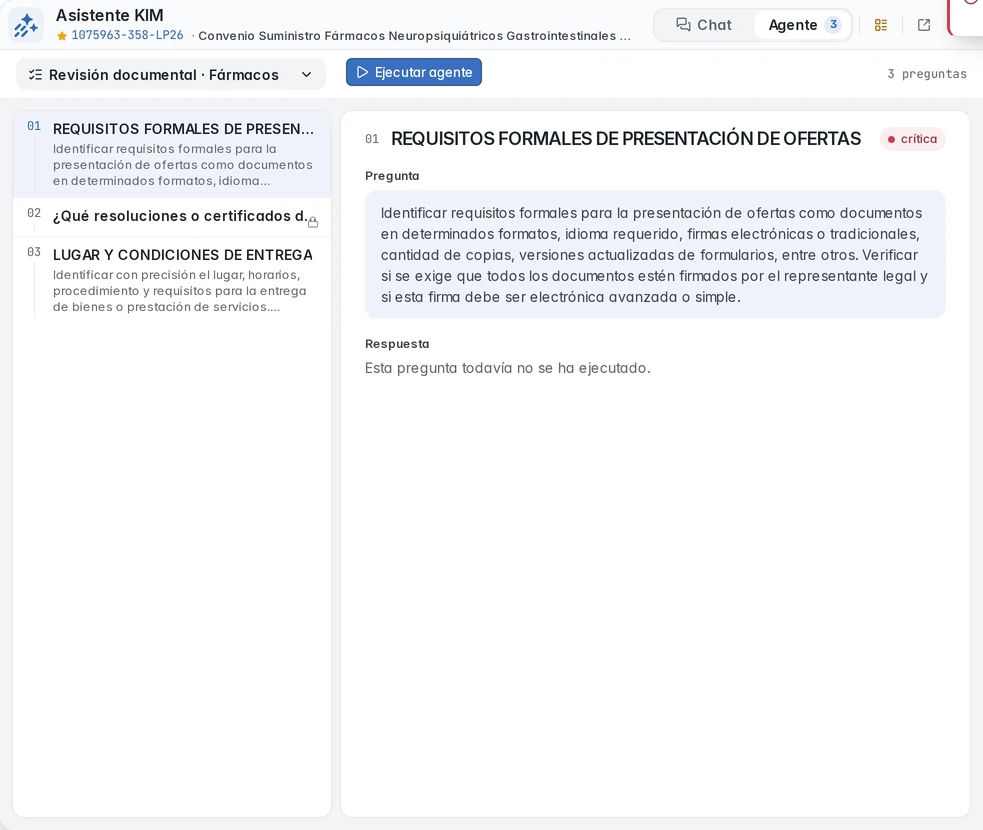This screenshot has height=830, width=983.
Task: Click the crítica priority badge
Action: click(913, 139)
